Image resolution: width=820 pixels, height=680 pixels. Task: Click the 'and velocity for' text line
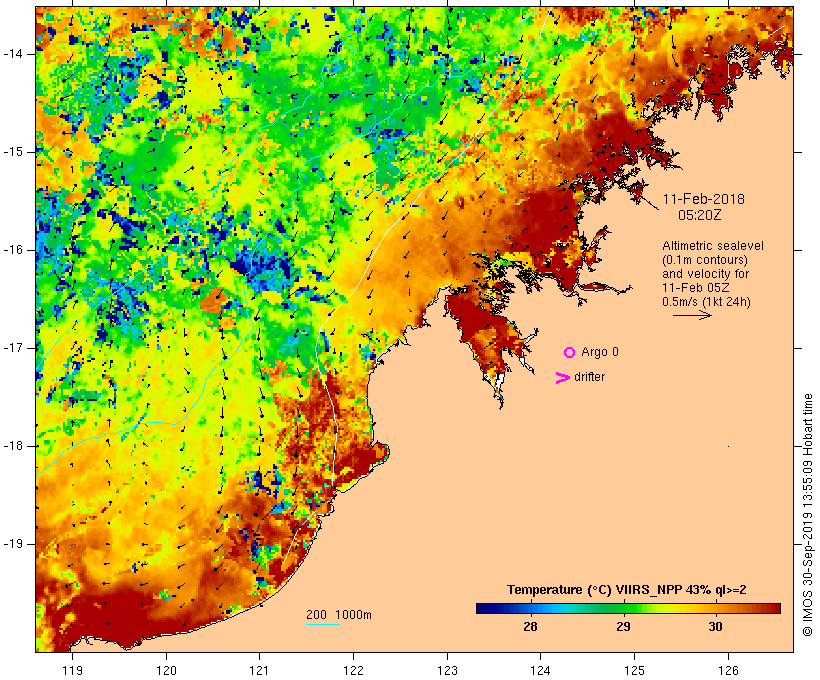tap(705, 274)
